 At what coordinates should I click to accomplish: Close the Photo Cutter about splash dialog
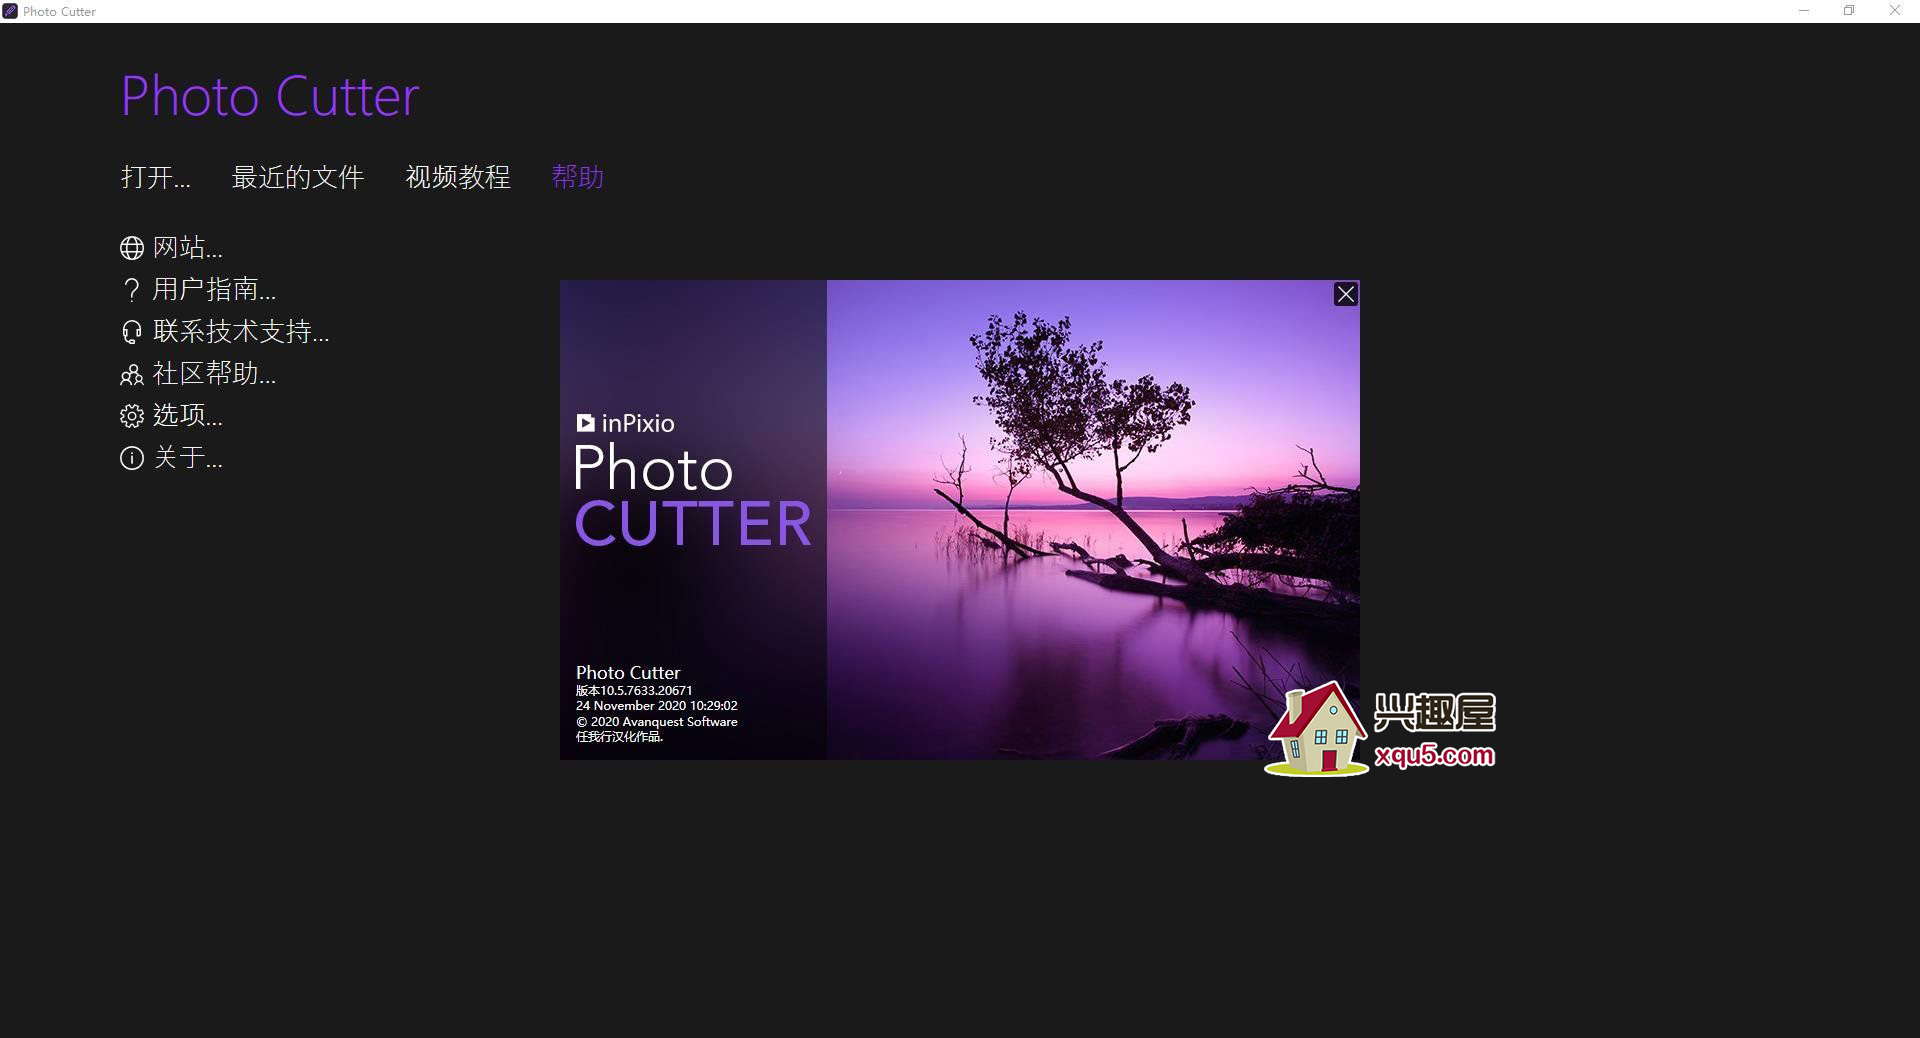click(1346, 294)
